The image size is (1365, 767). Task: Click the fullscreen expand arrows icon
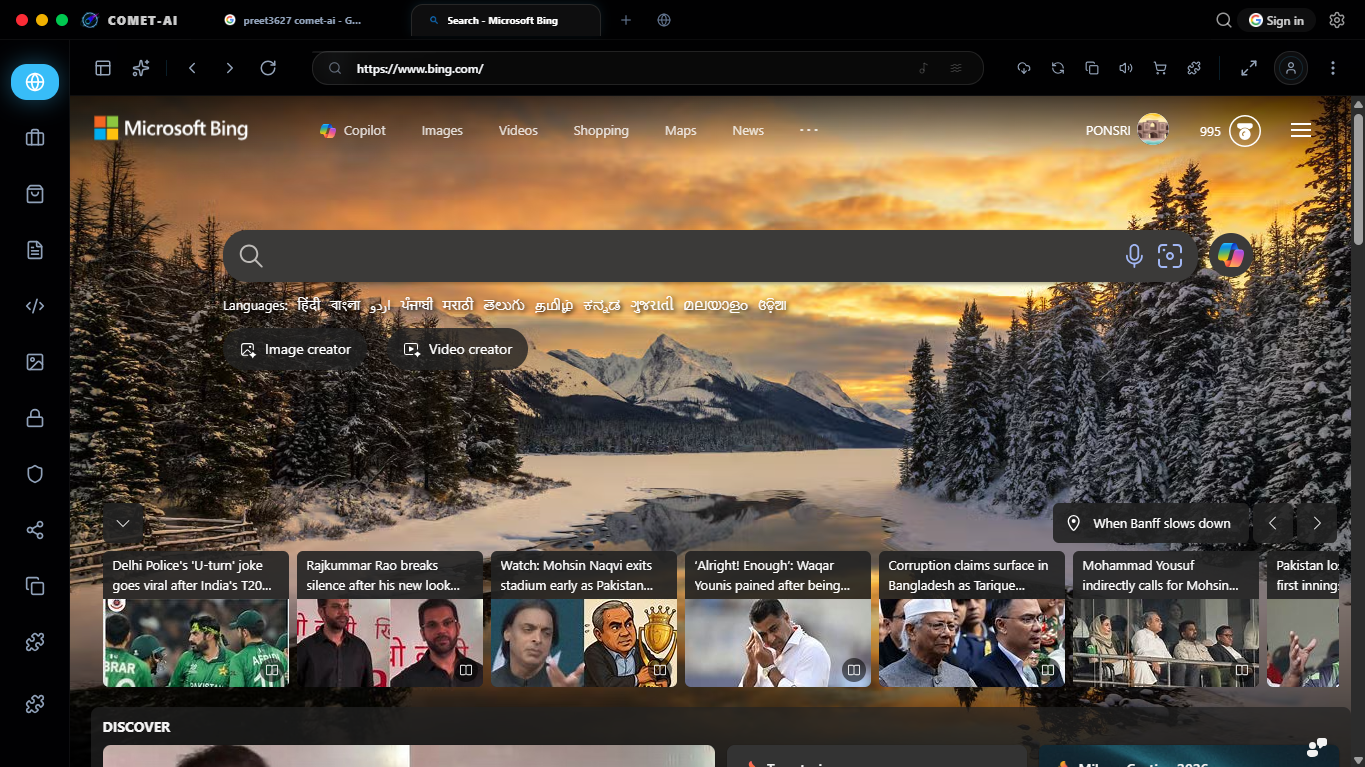[1249, 68]
